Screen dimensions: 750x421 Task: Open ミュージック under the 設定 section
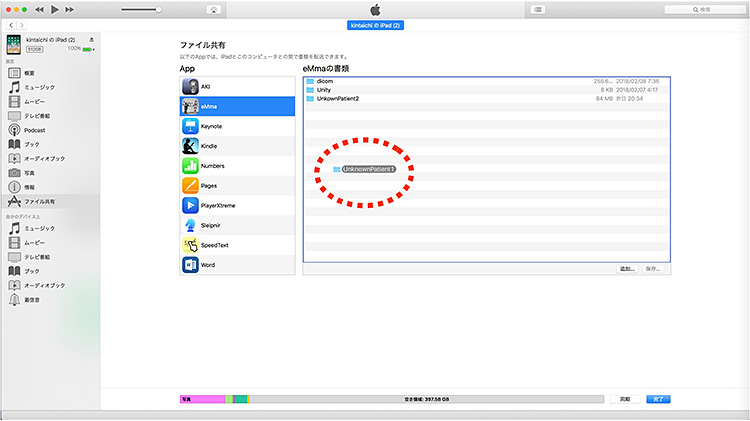[39, 88]
